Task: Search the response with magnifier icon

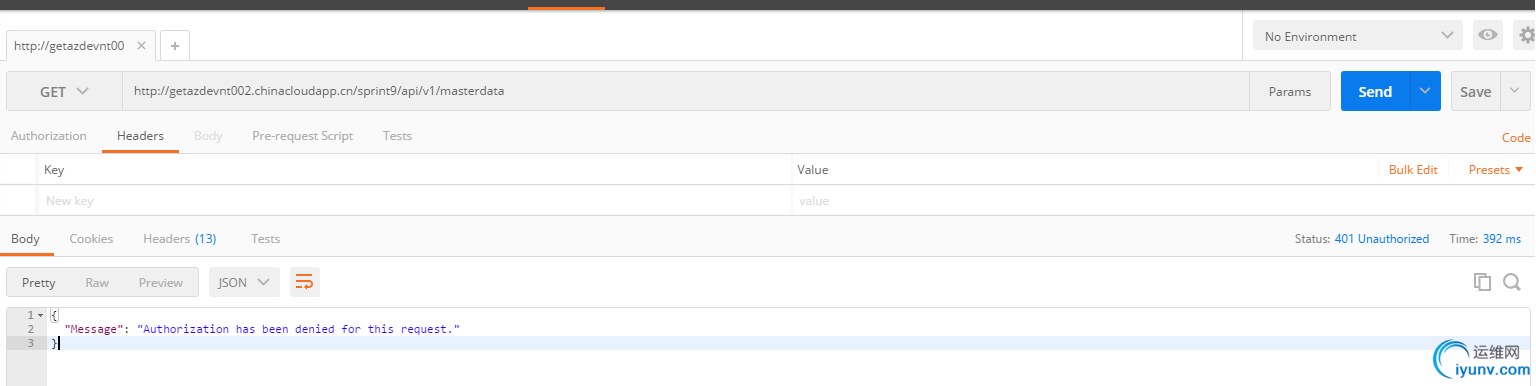Action: 1511,282
